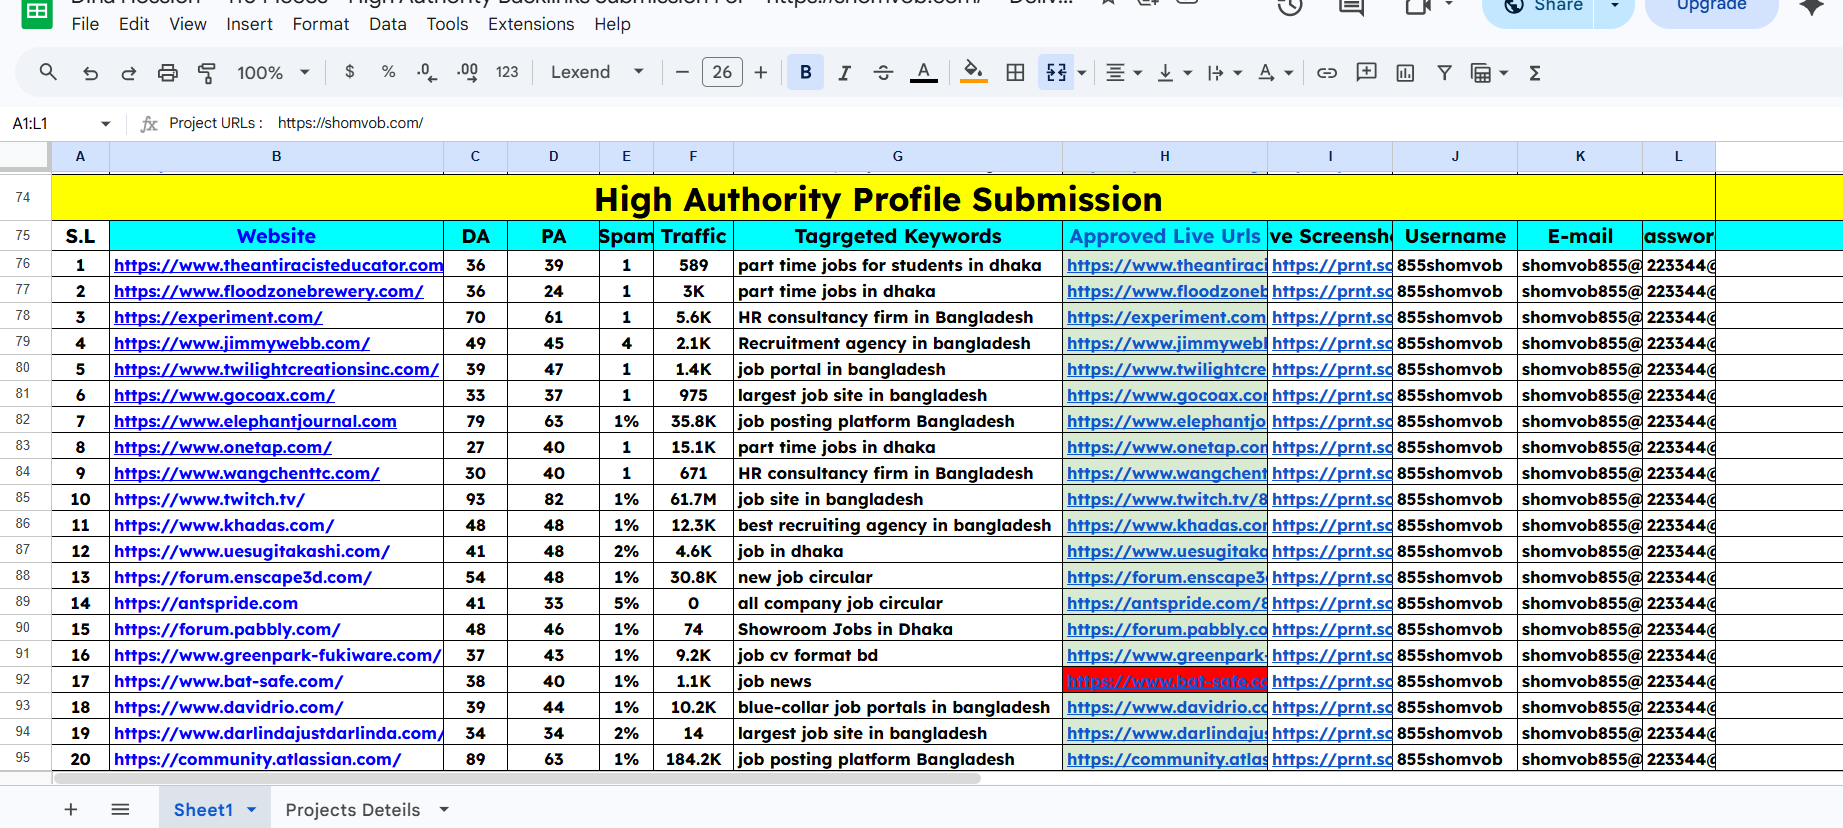Open the Data menu

tap(388, 24)
